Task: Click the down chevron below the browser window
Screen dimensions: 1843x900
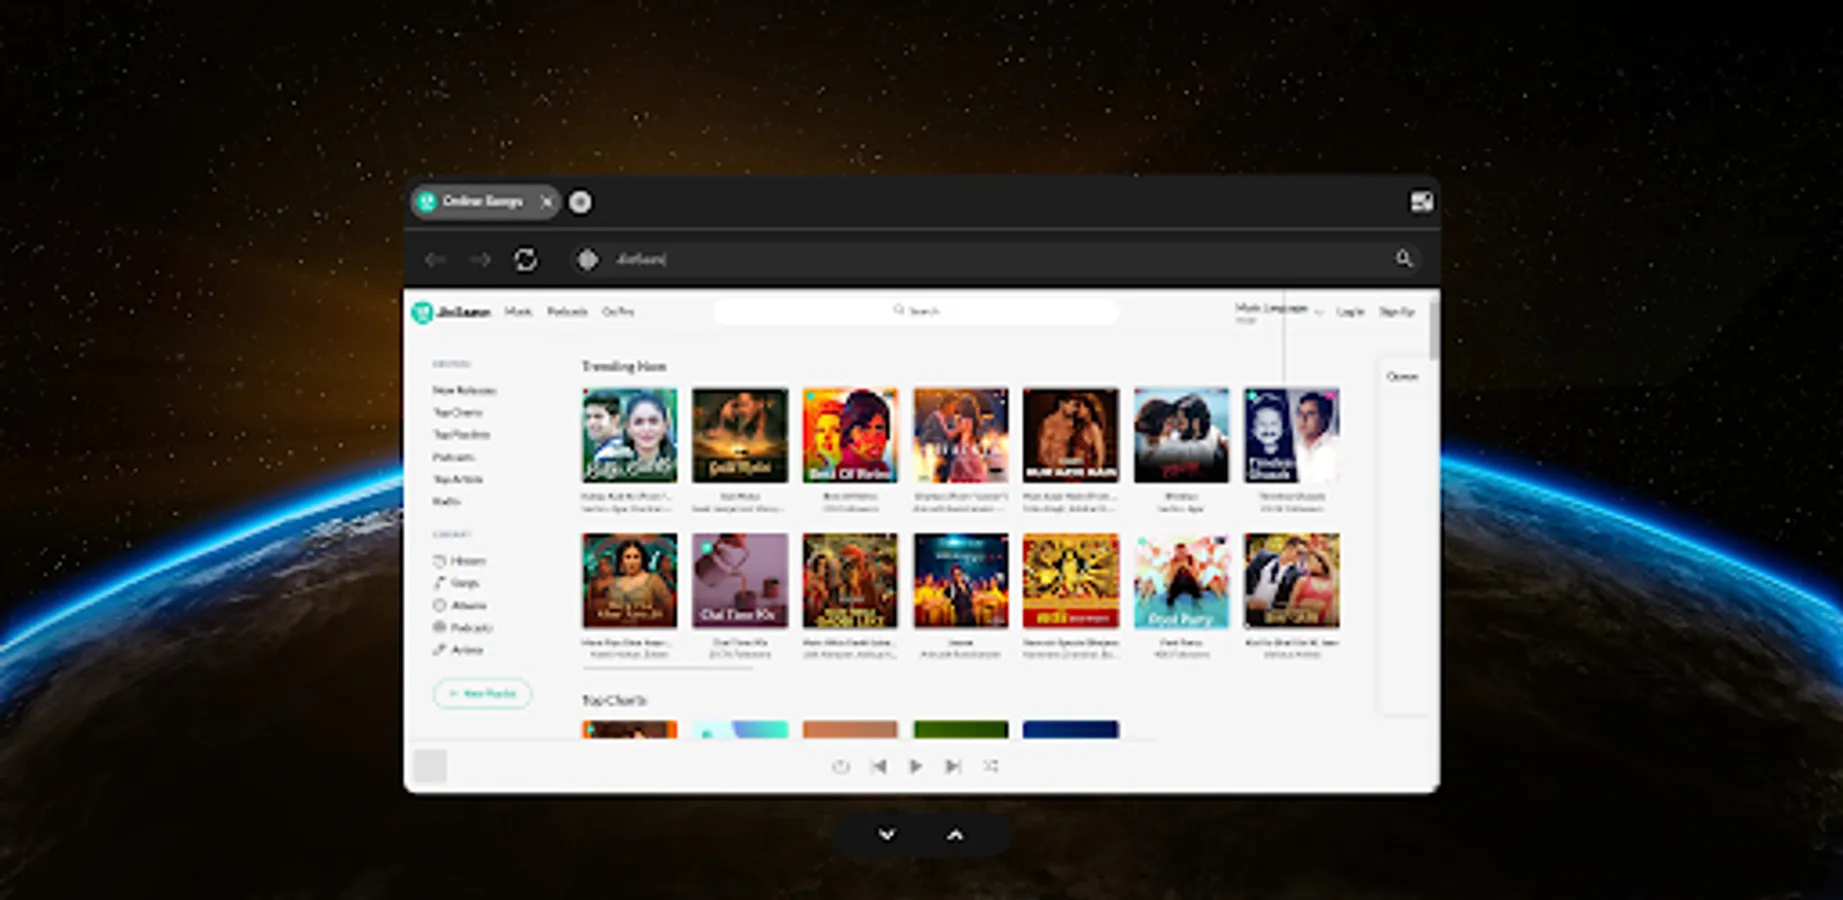Action: point(887,835)
